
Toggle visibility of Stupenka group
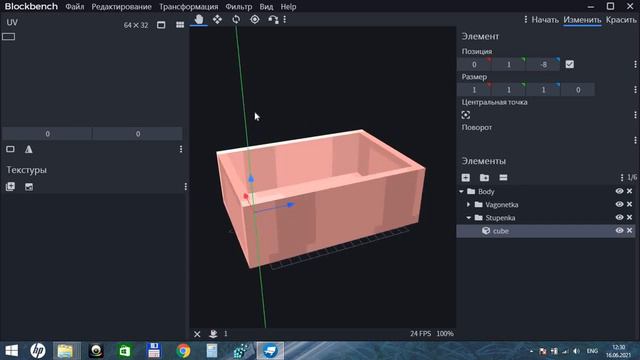pos(619,217)
